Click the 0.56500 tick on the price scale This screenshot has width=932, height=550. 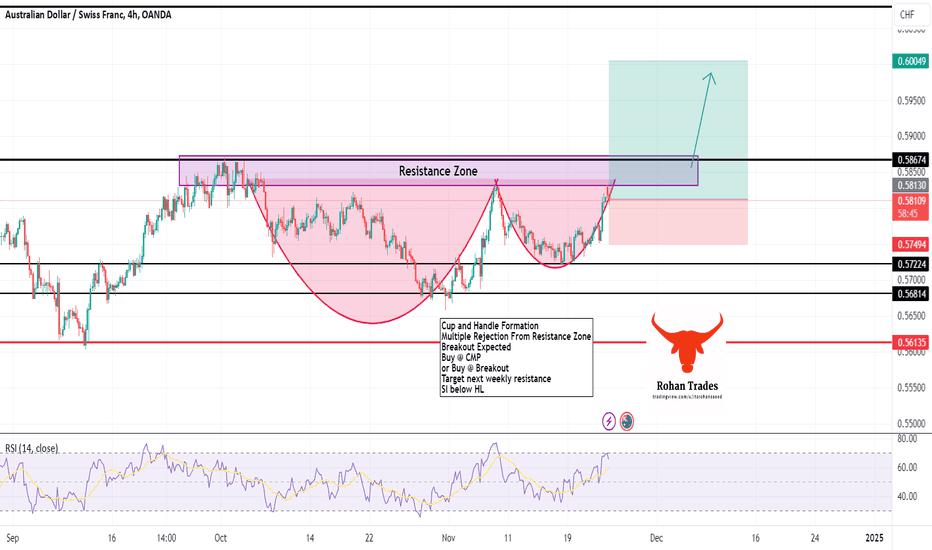pyautogui.click(x=911, y=316)
